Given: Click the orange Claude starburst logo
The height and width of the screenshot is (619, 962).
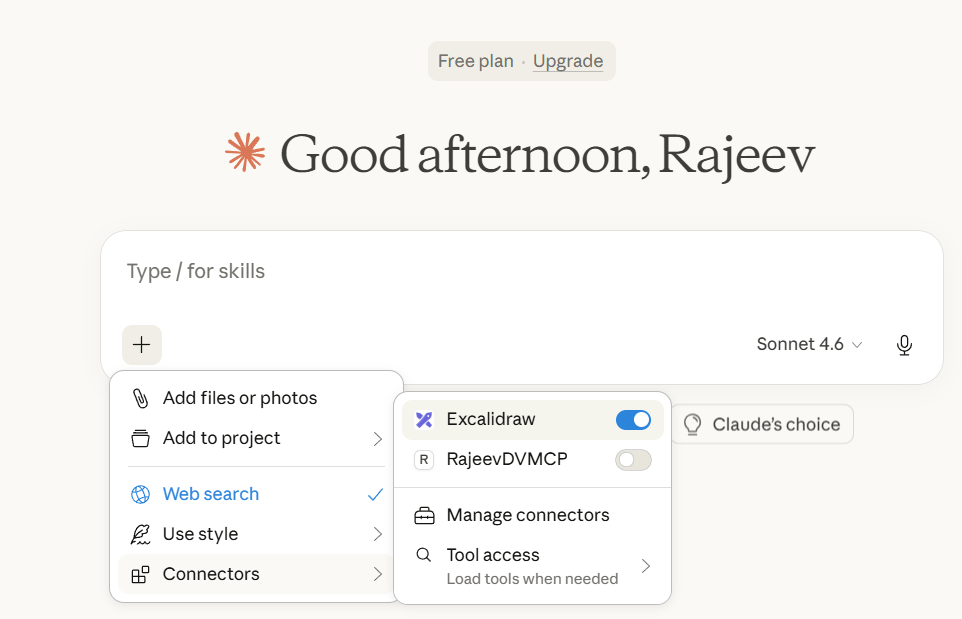Looking at the screenshot, I should [245, 153].
